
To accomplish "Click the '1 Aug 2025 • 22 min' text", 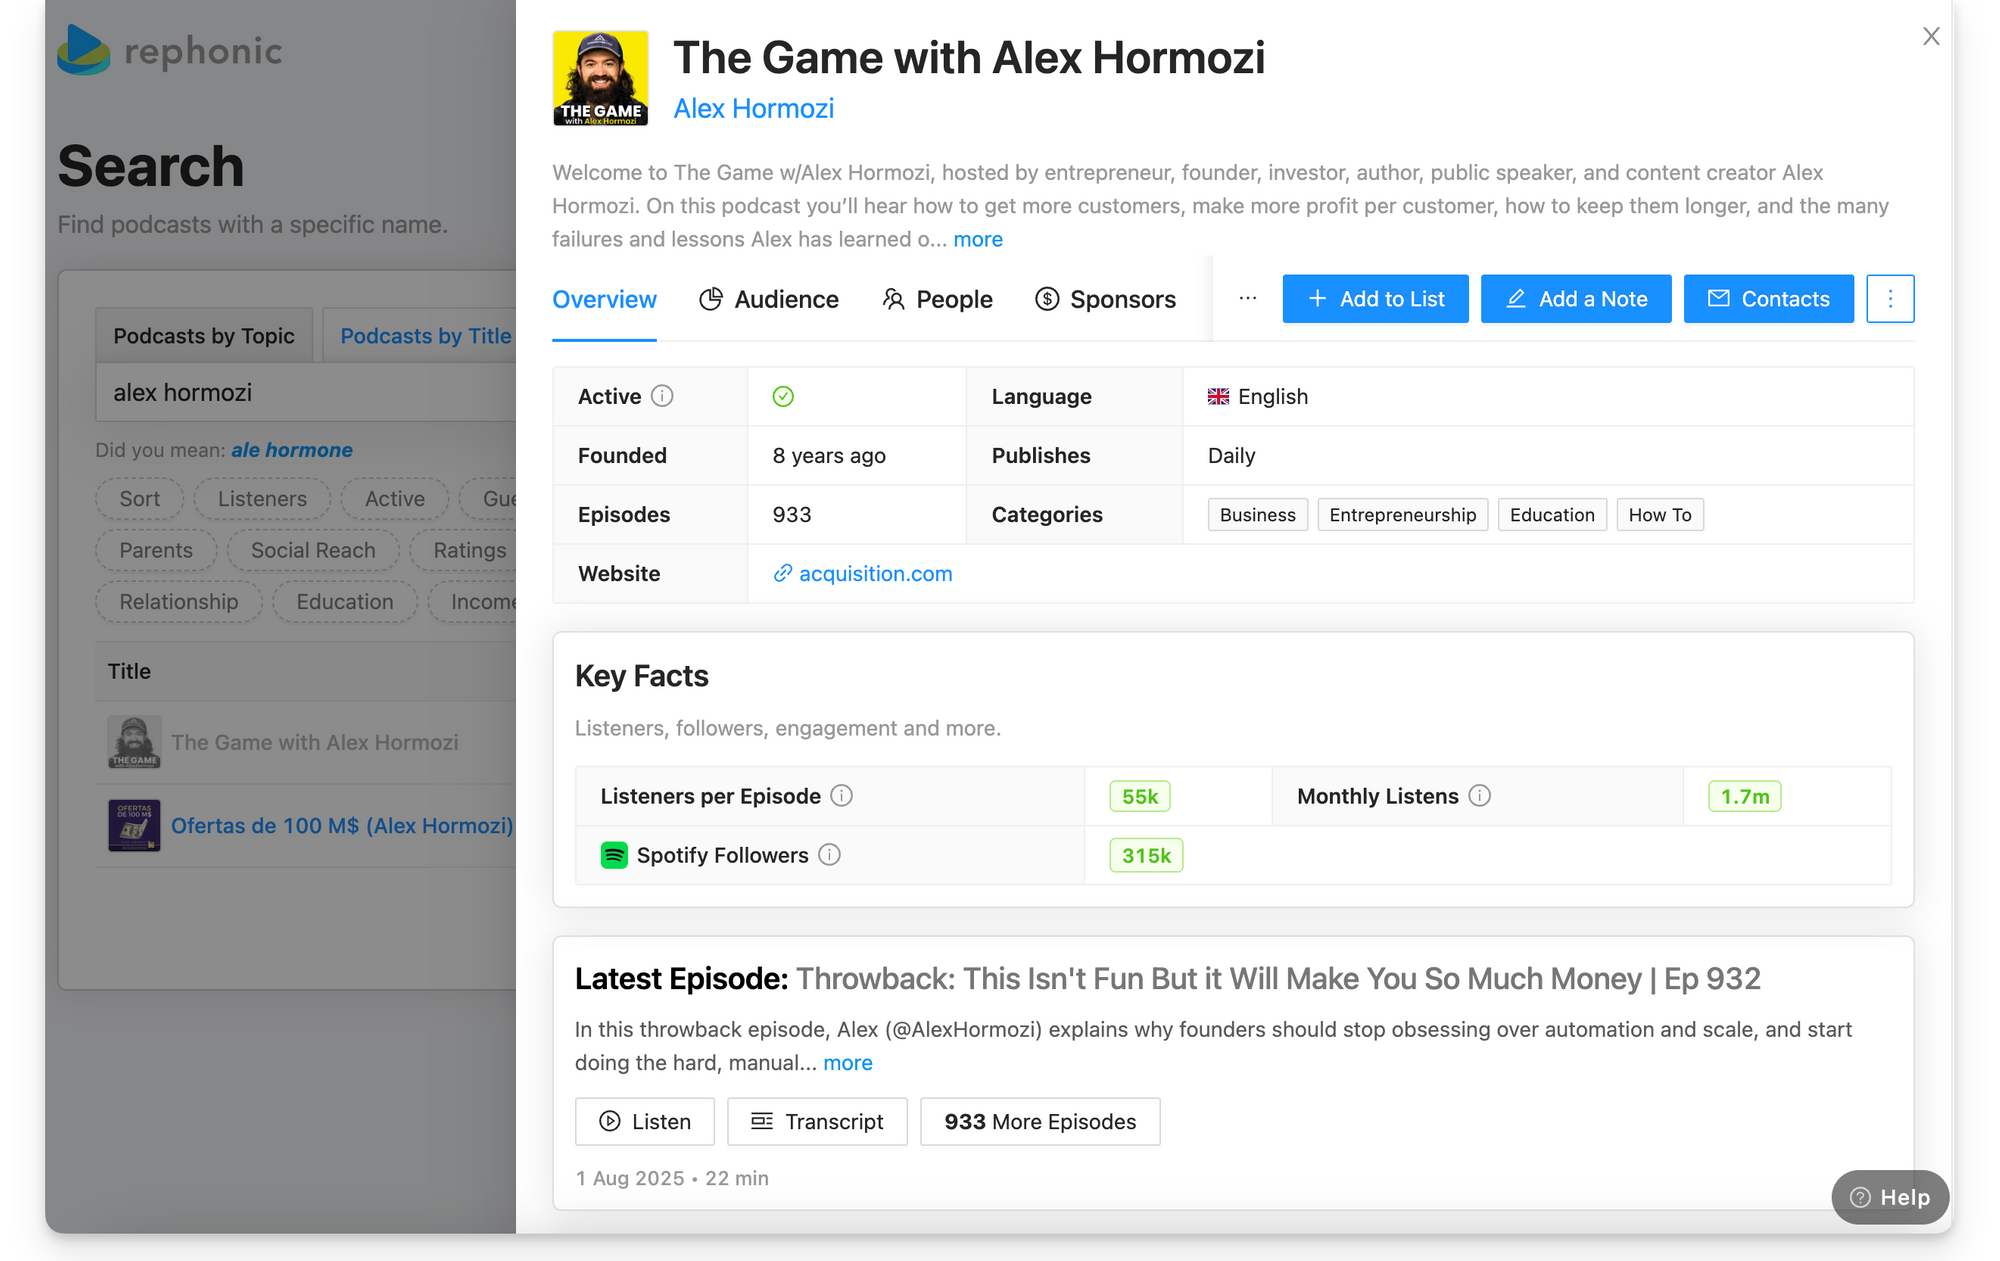I will pyautogui.click(x=672, y=1179).
